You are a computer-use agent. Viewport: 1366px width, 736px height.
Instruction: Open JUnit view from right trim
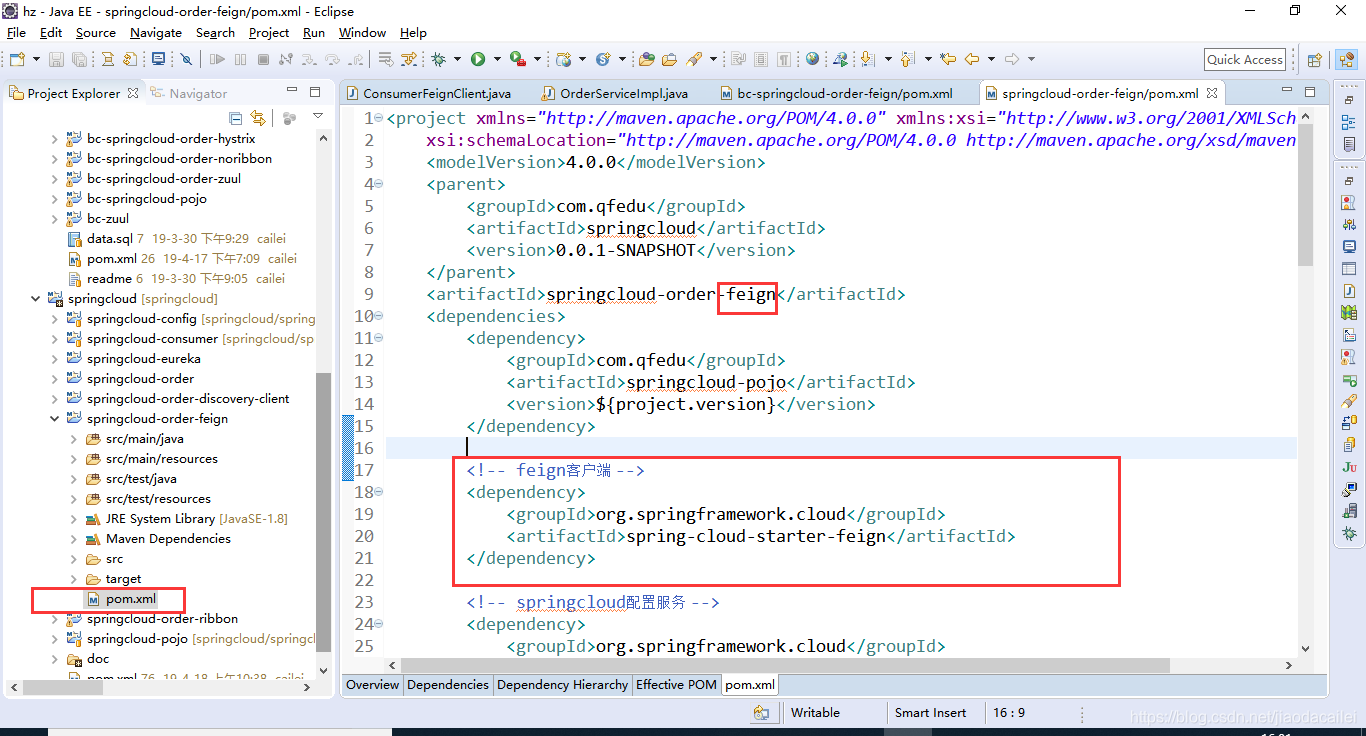click(1350, 467)
